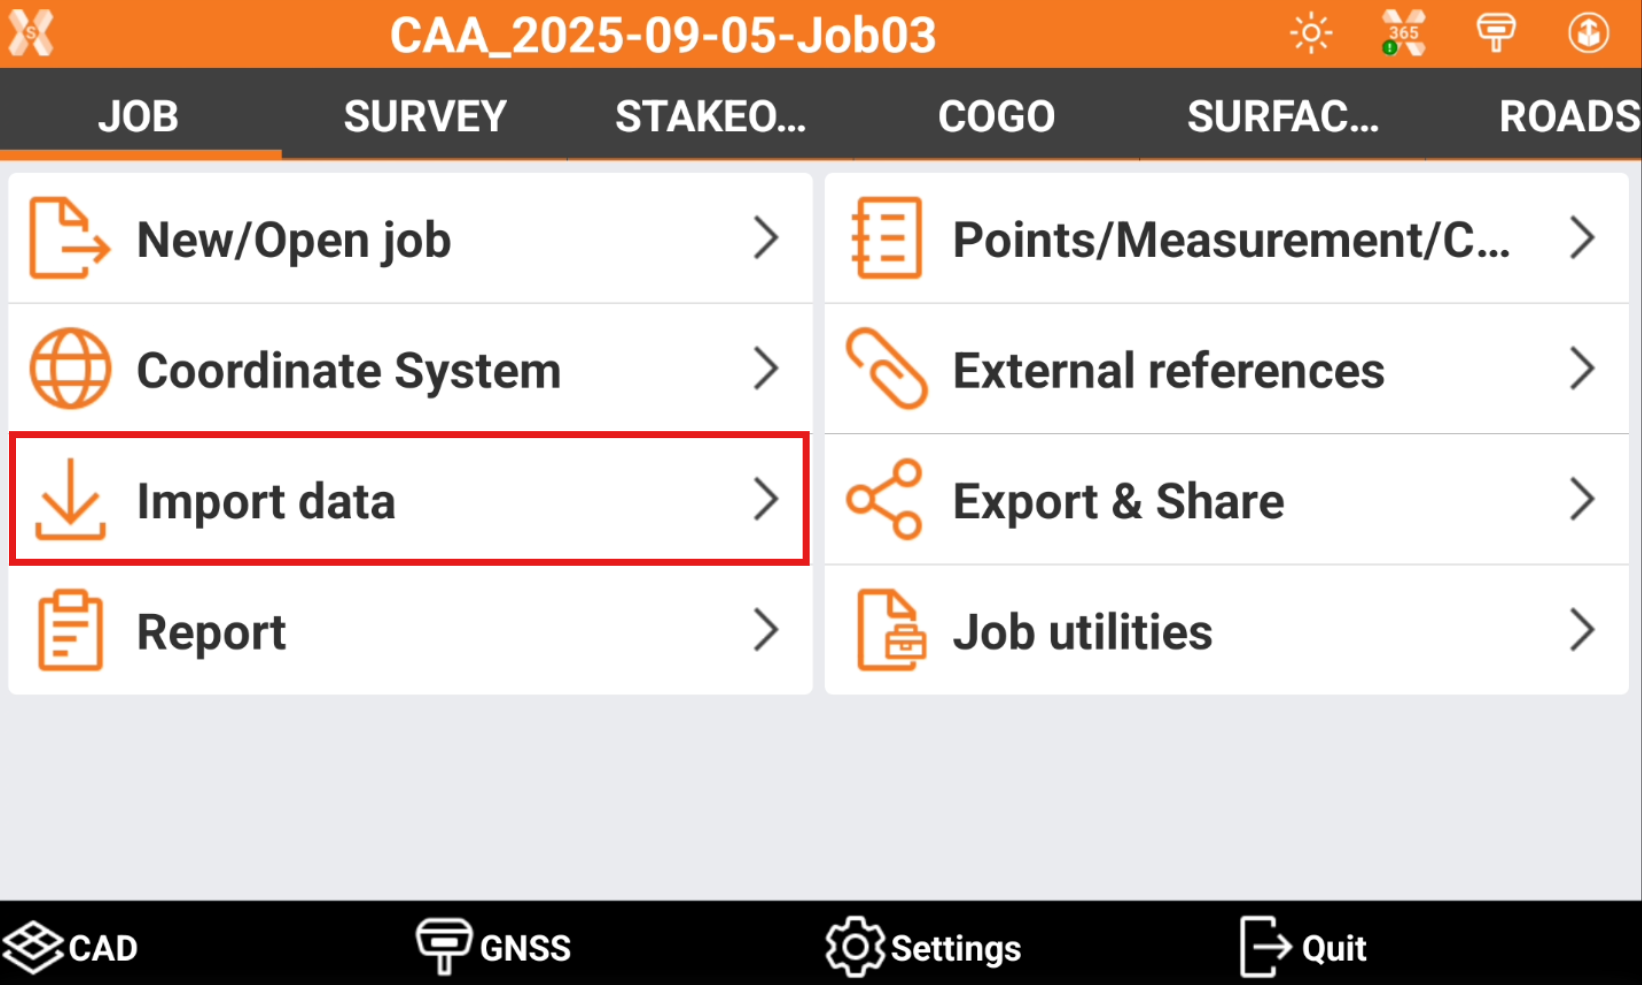Image resolution: width=1642 pixels, height=985 pixels.
Task: Click the Job utilities chevron arrow
Action: pyautogui.click(x=1582, y=630)
